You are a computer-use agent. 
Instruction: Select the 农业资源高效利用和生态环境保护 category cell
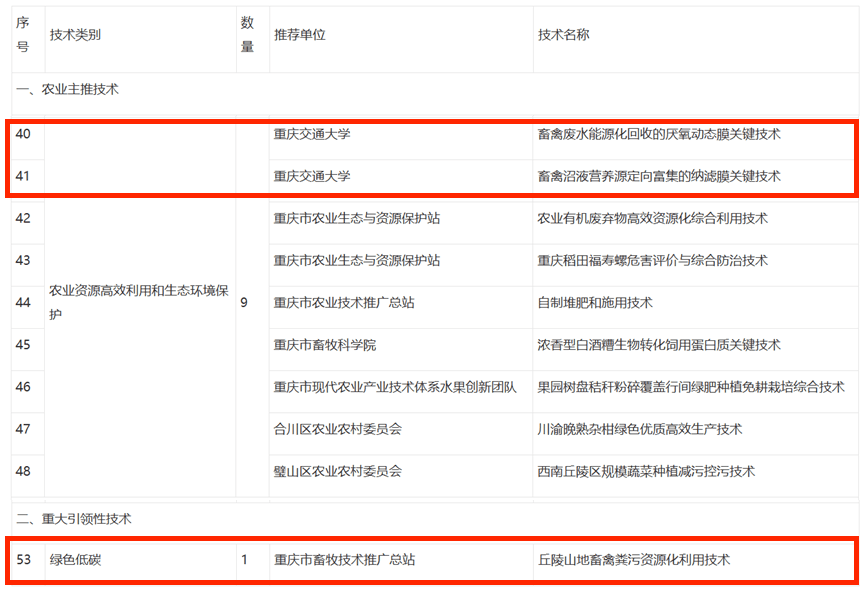[139, 301]
